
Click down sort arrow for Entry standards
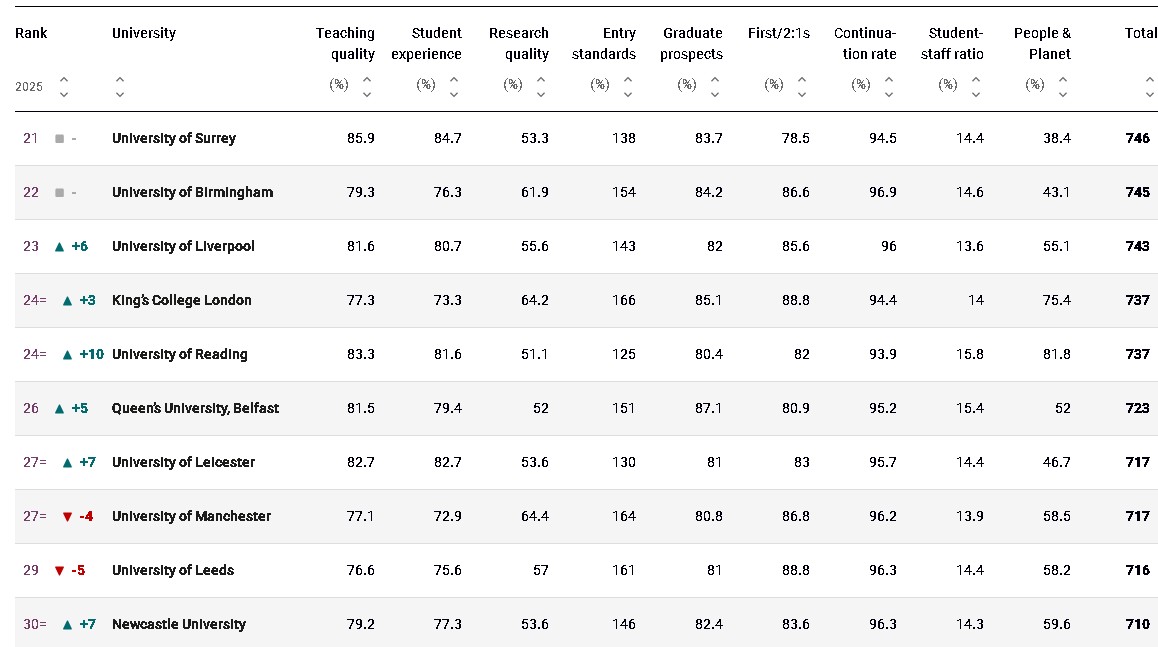628,94
